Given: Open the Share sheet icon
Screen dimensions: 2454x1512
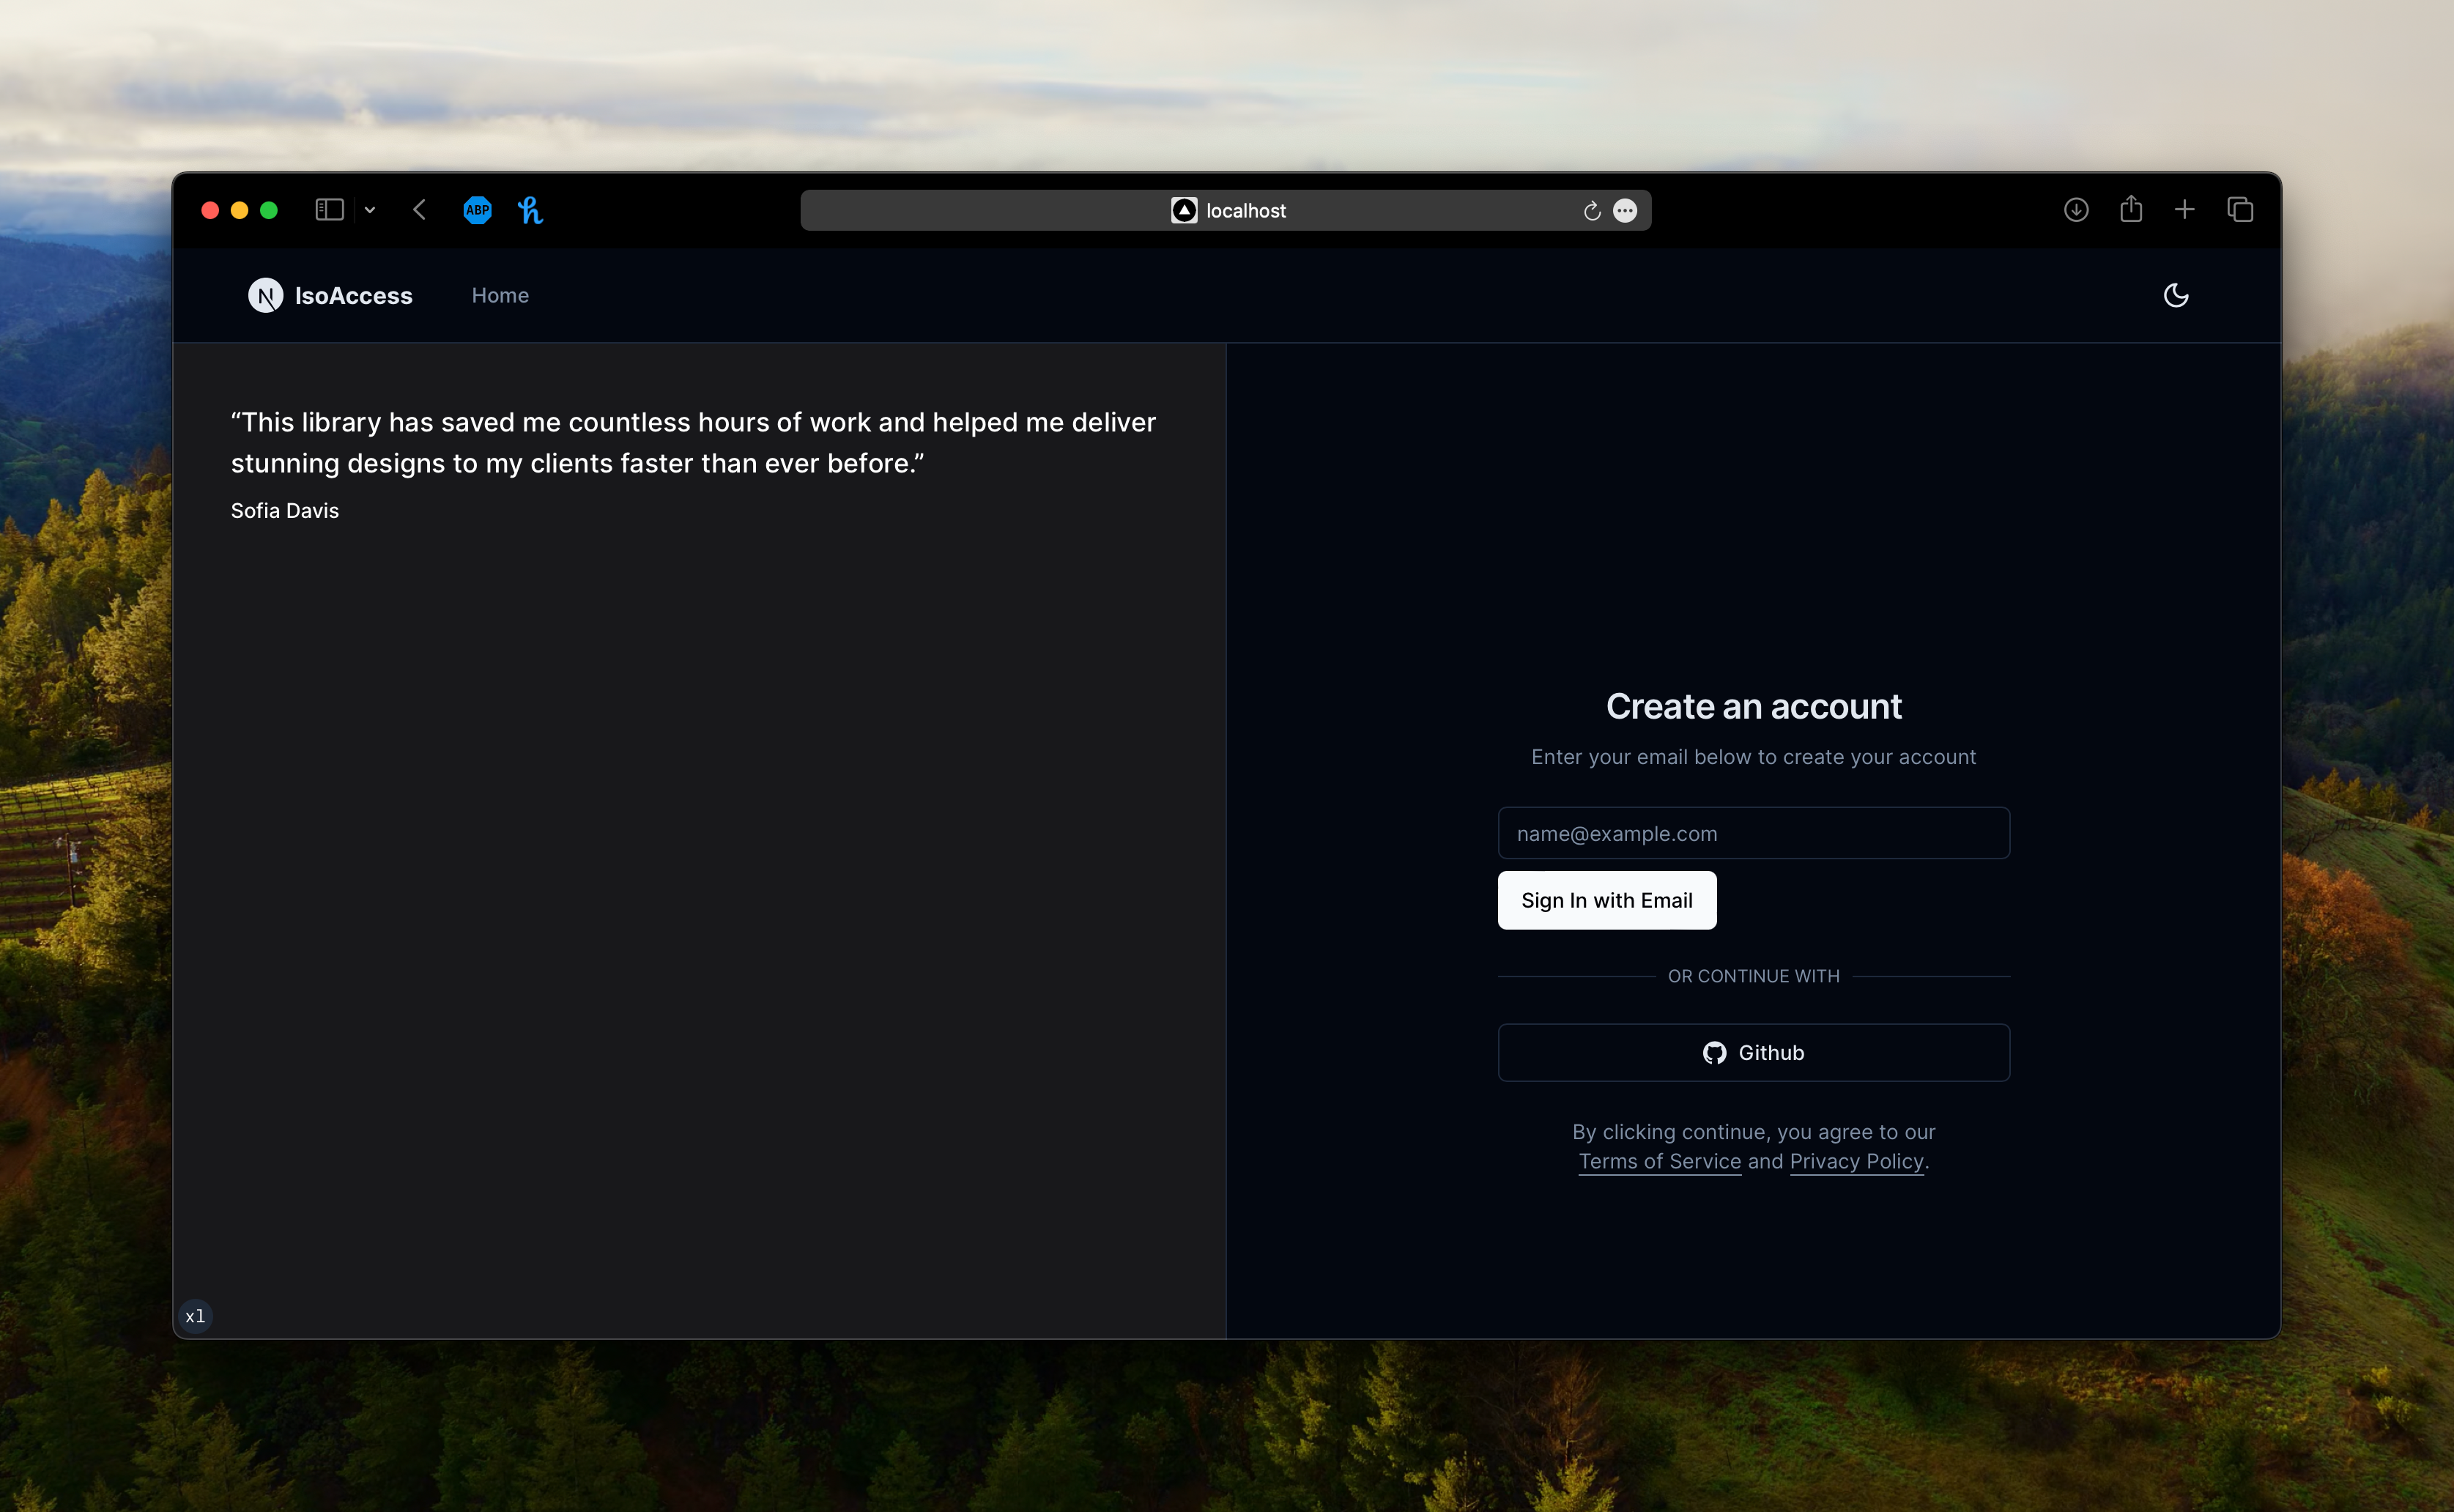Looking at the screenshot, I should [x=2131, y=209].
